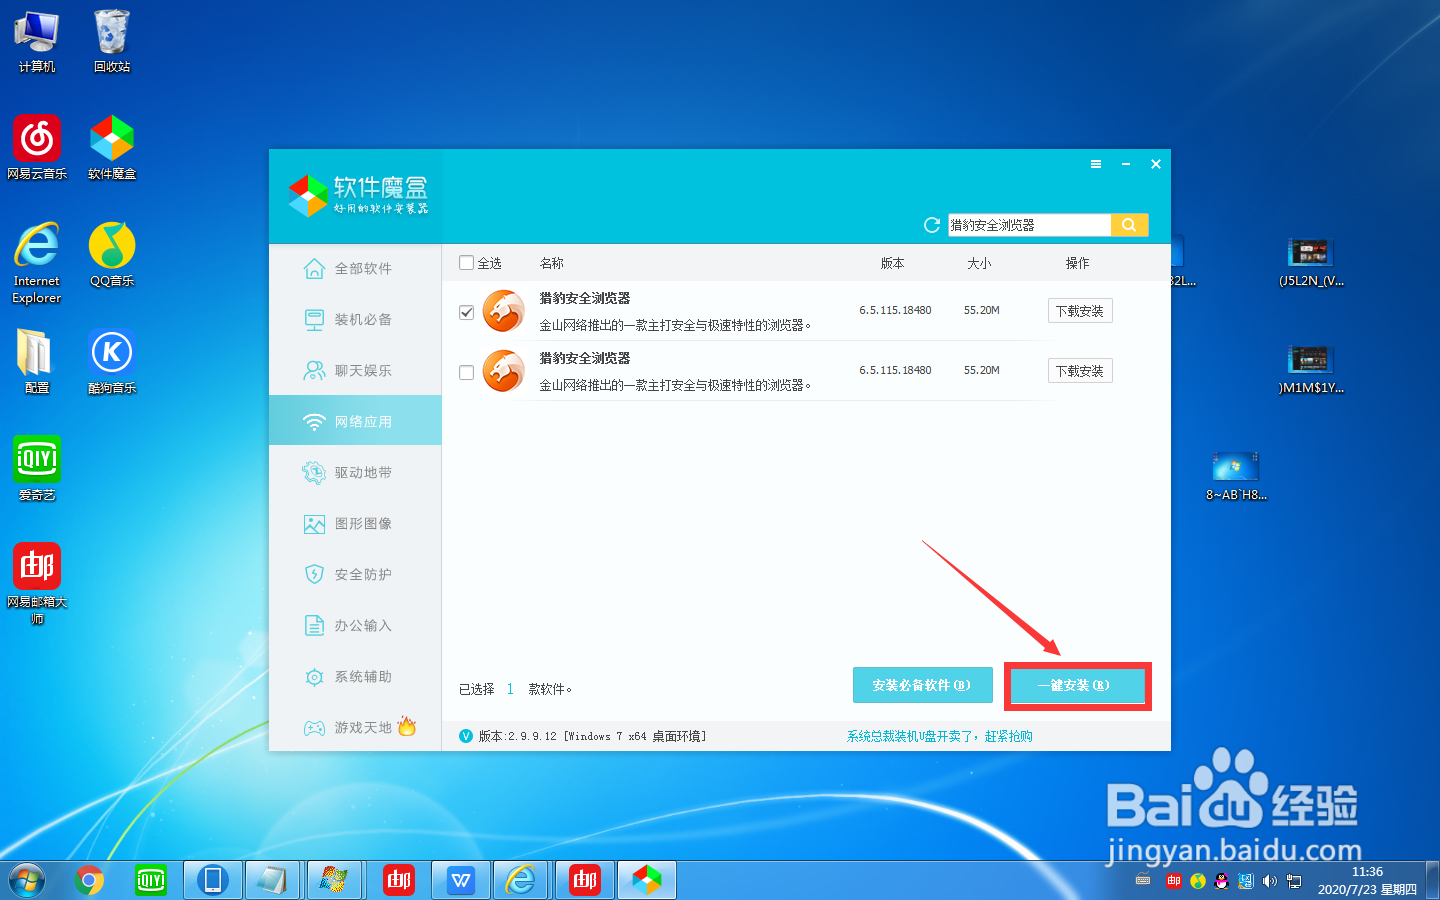This screenshot has height=900, width=1440.
Task: Open the 回收站 recycle bin icon
Action: [x=112, y=41]
